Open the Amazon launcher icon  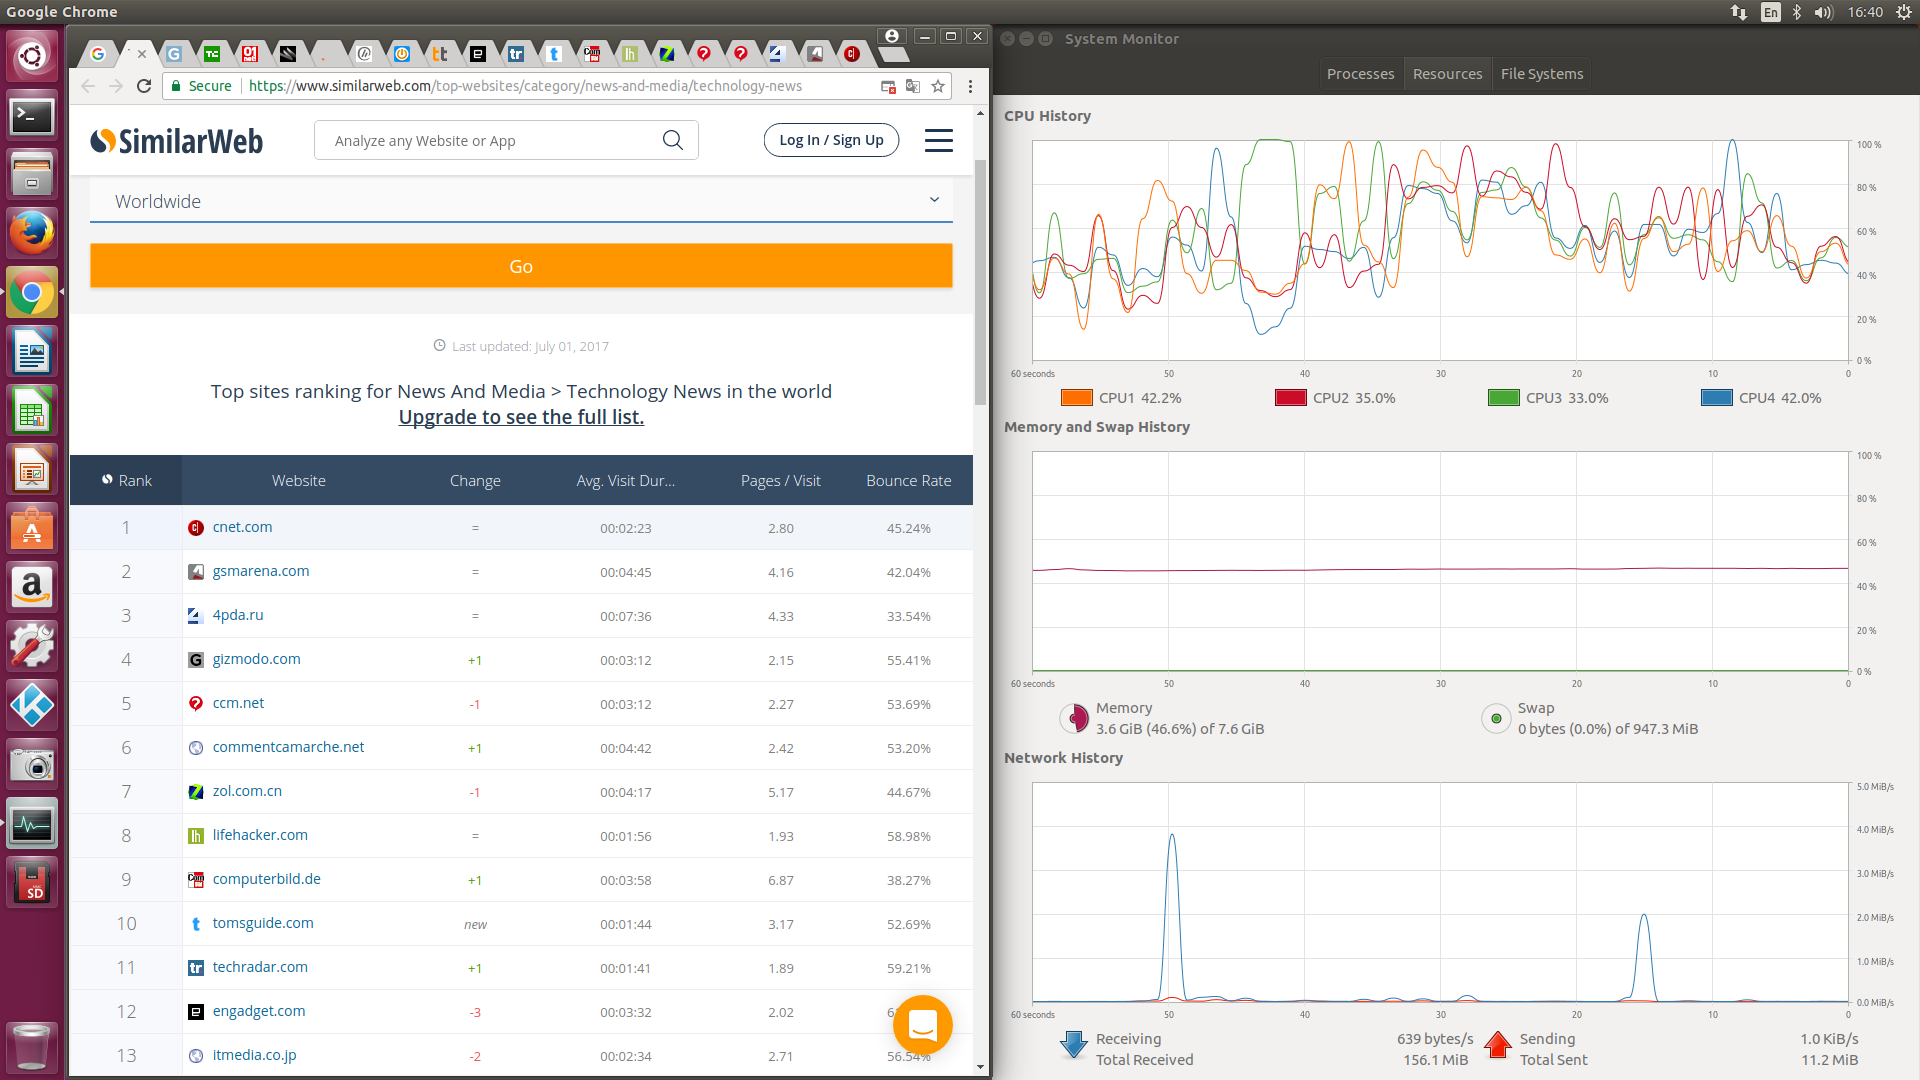click(32, 588)
